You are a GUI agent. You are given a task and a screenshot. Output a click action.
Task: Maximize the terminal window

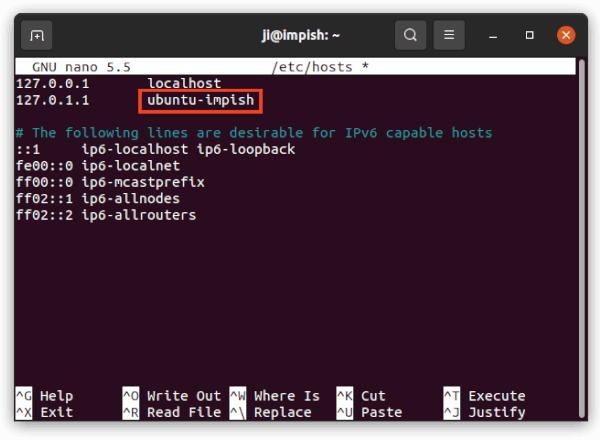click(530, 35)
